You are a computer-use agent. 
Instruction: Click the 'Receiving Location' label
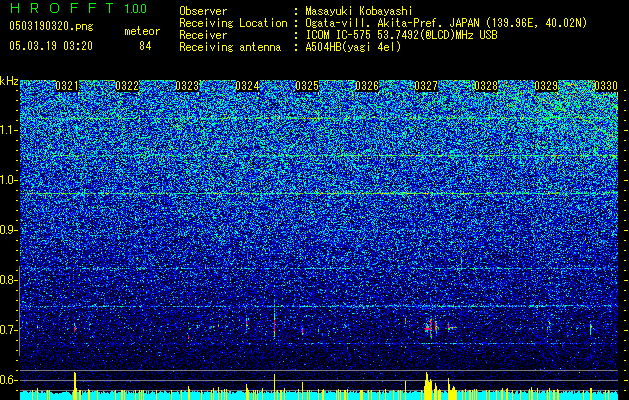coord(233,23)
